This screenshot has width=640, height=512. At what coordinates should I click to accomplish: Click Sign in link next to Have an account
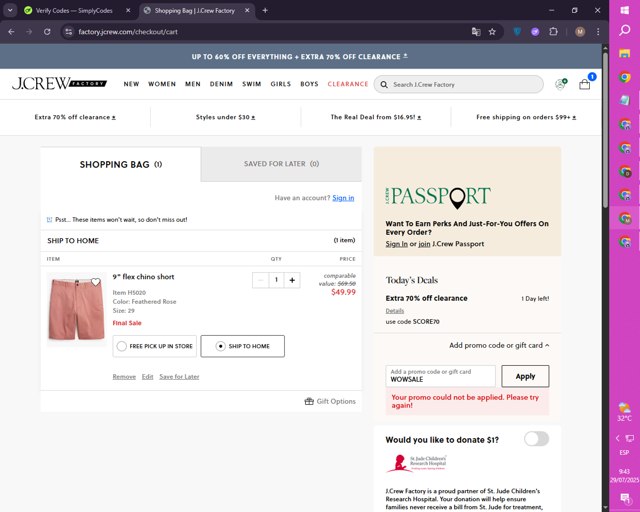343,198
